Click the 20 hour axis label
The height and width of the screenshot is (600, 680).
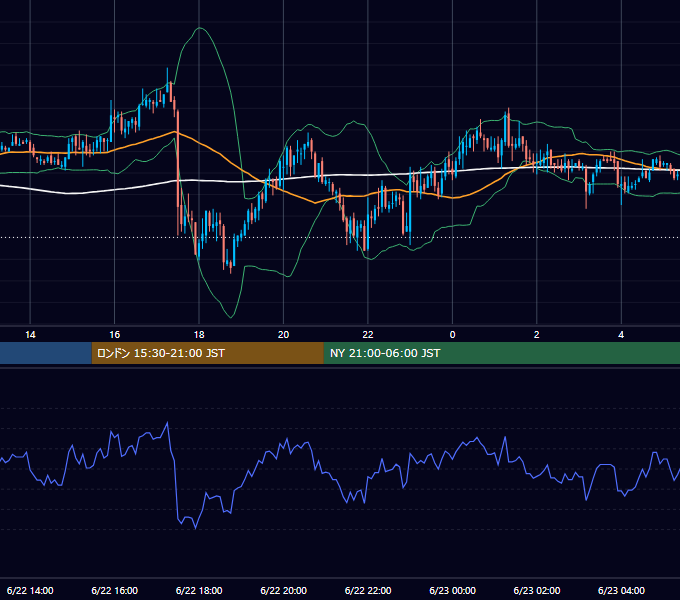(x=283, y=335)
